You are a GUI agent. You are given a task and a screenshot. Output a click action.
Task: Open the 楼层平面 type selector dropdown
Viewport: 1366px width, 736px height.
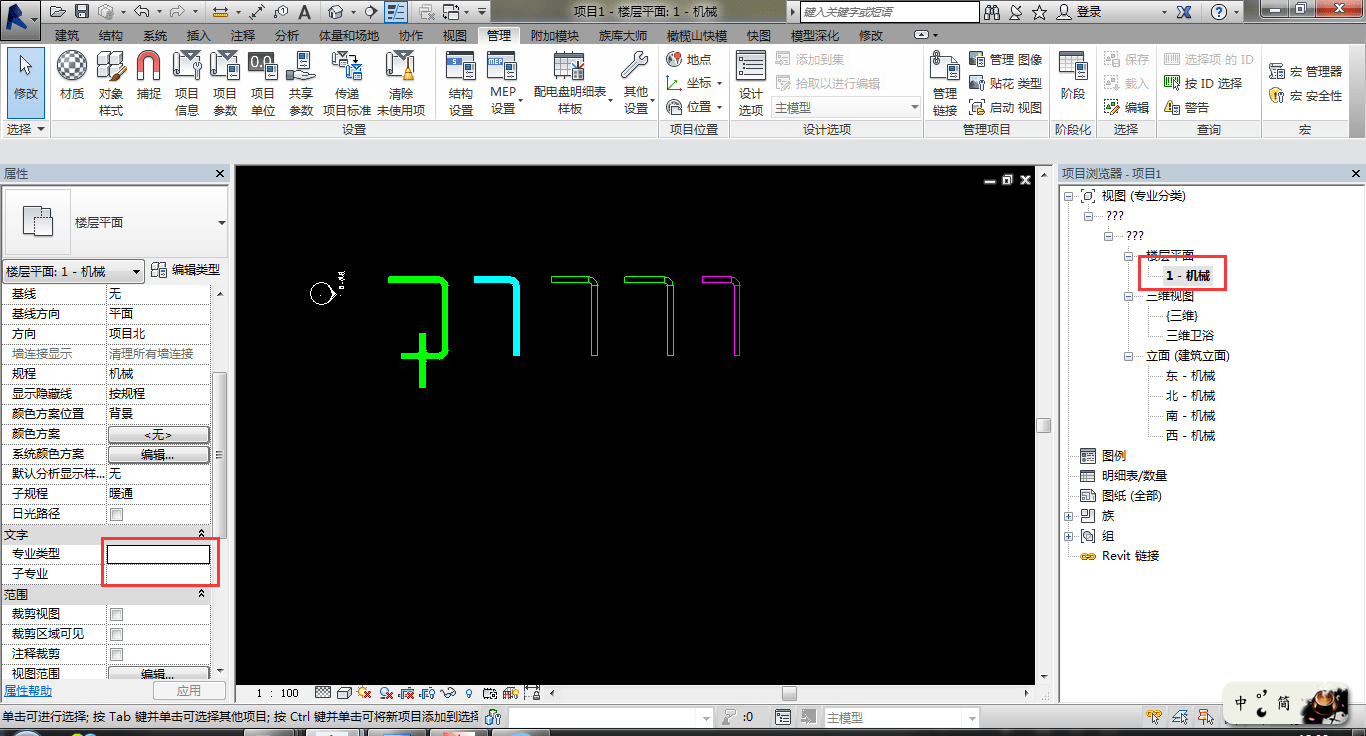[x=221, y=223]
